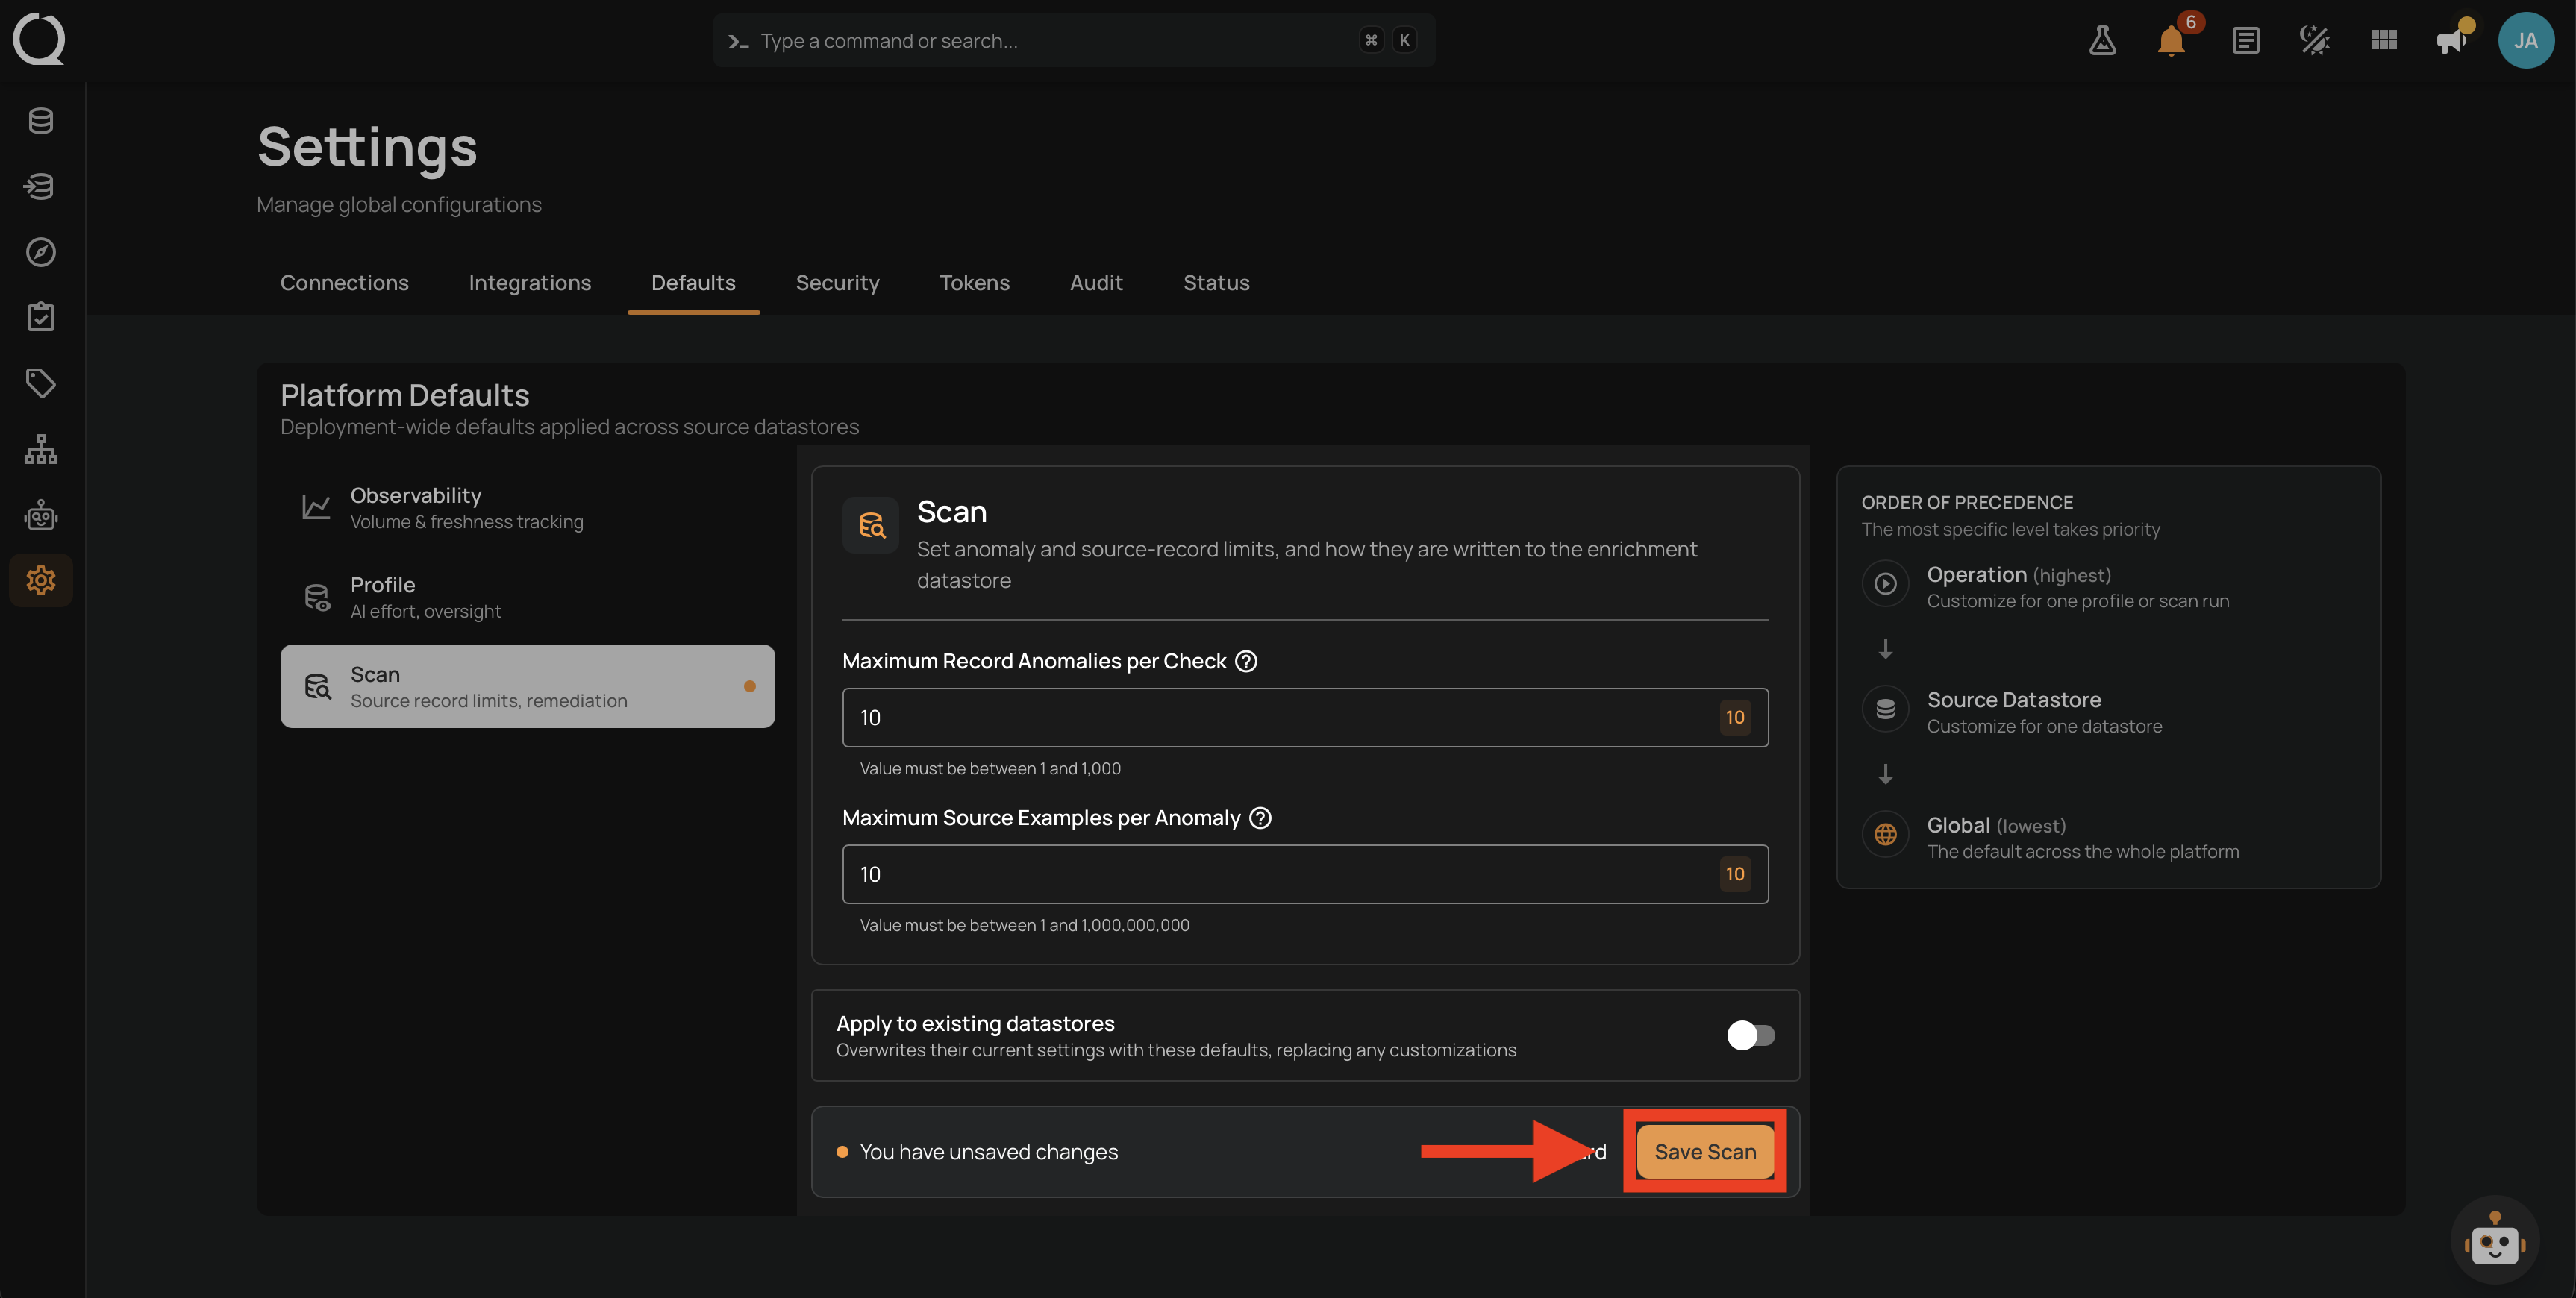Switch to the Security tab

(837, 283)
